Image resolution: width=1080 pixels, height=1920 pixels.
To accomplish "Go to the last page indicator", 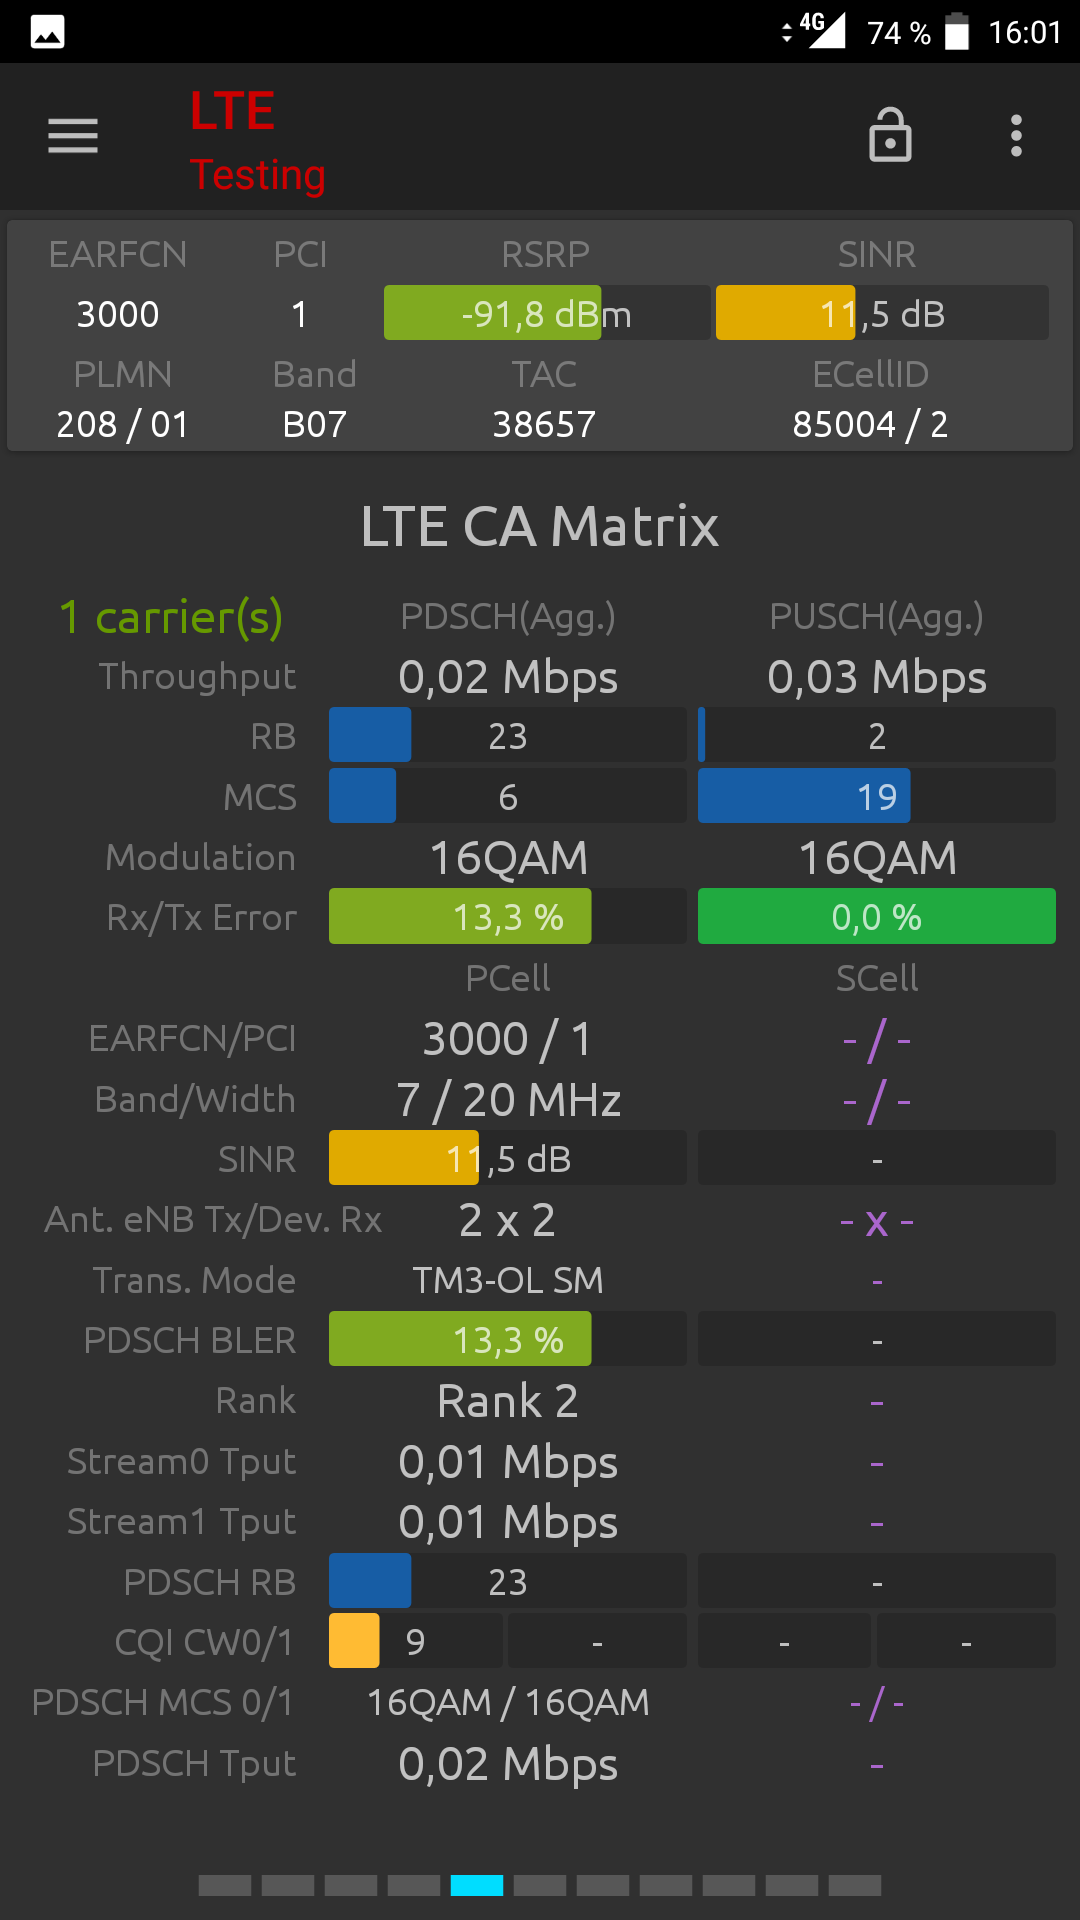I will point(855,1885).
